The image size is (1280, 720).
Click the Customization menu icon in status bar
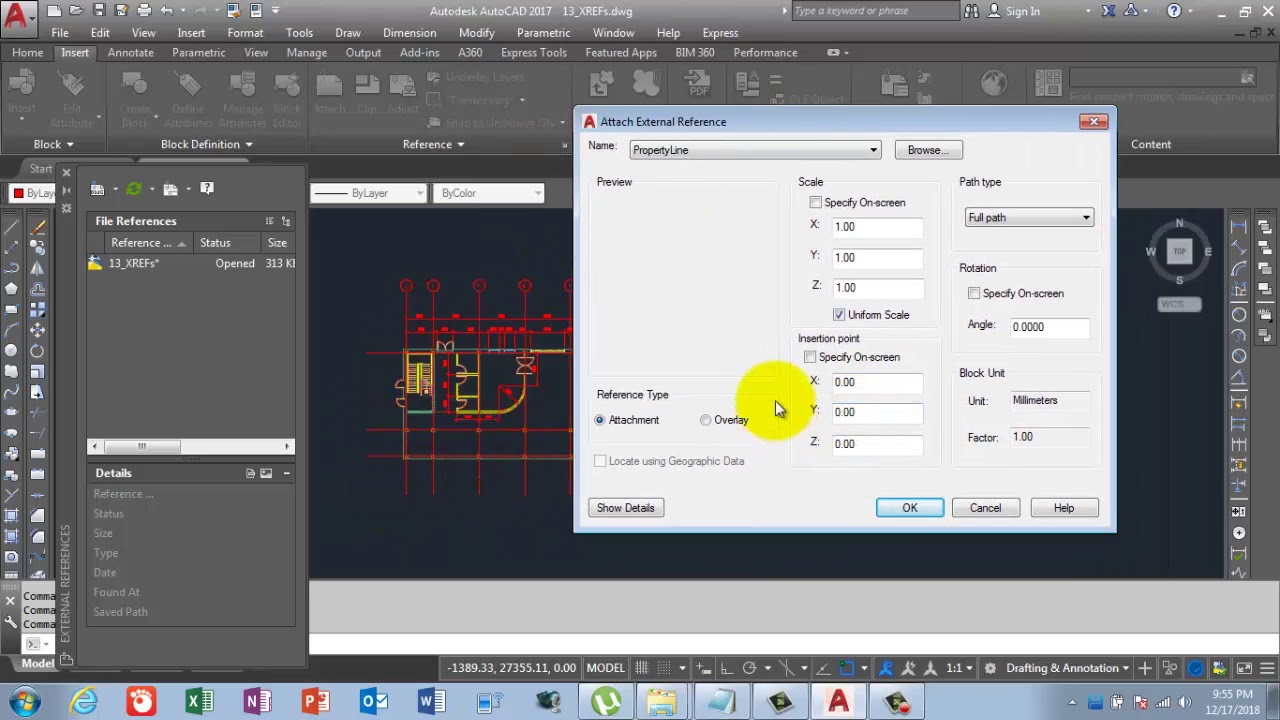coord(1268,668)
